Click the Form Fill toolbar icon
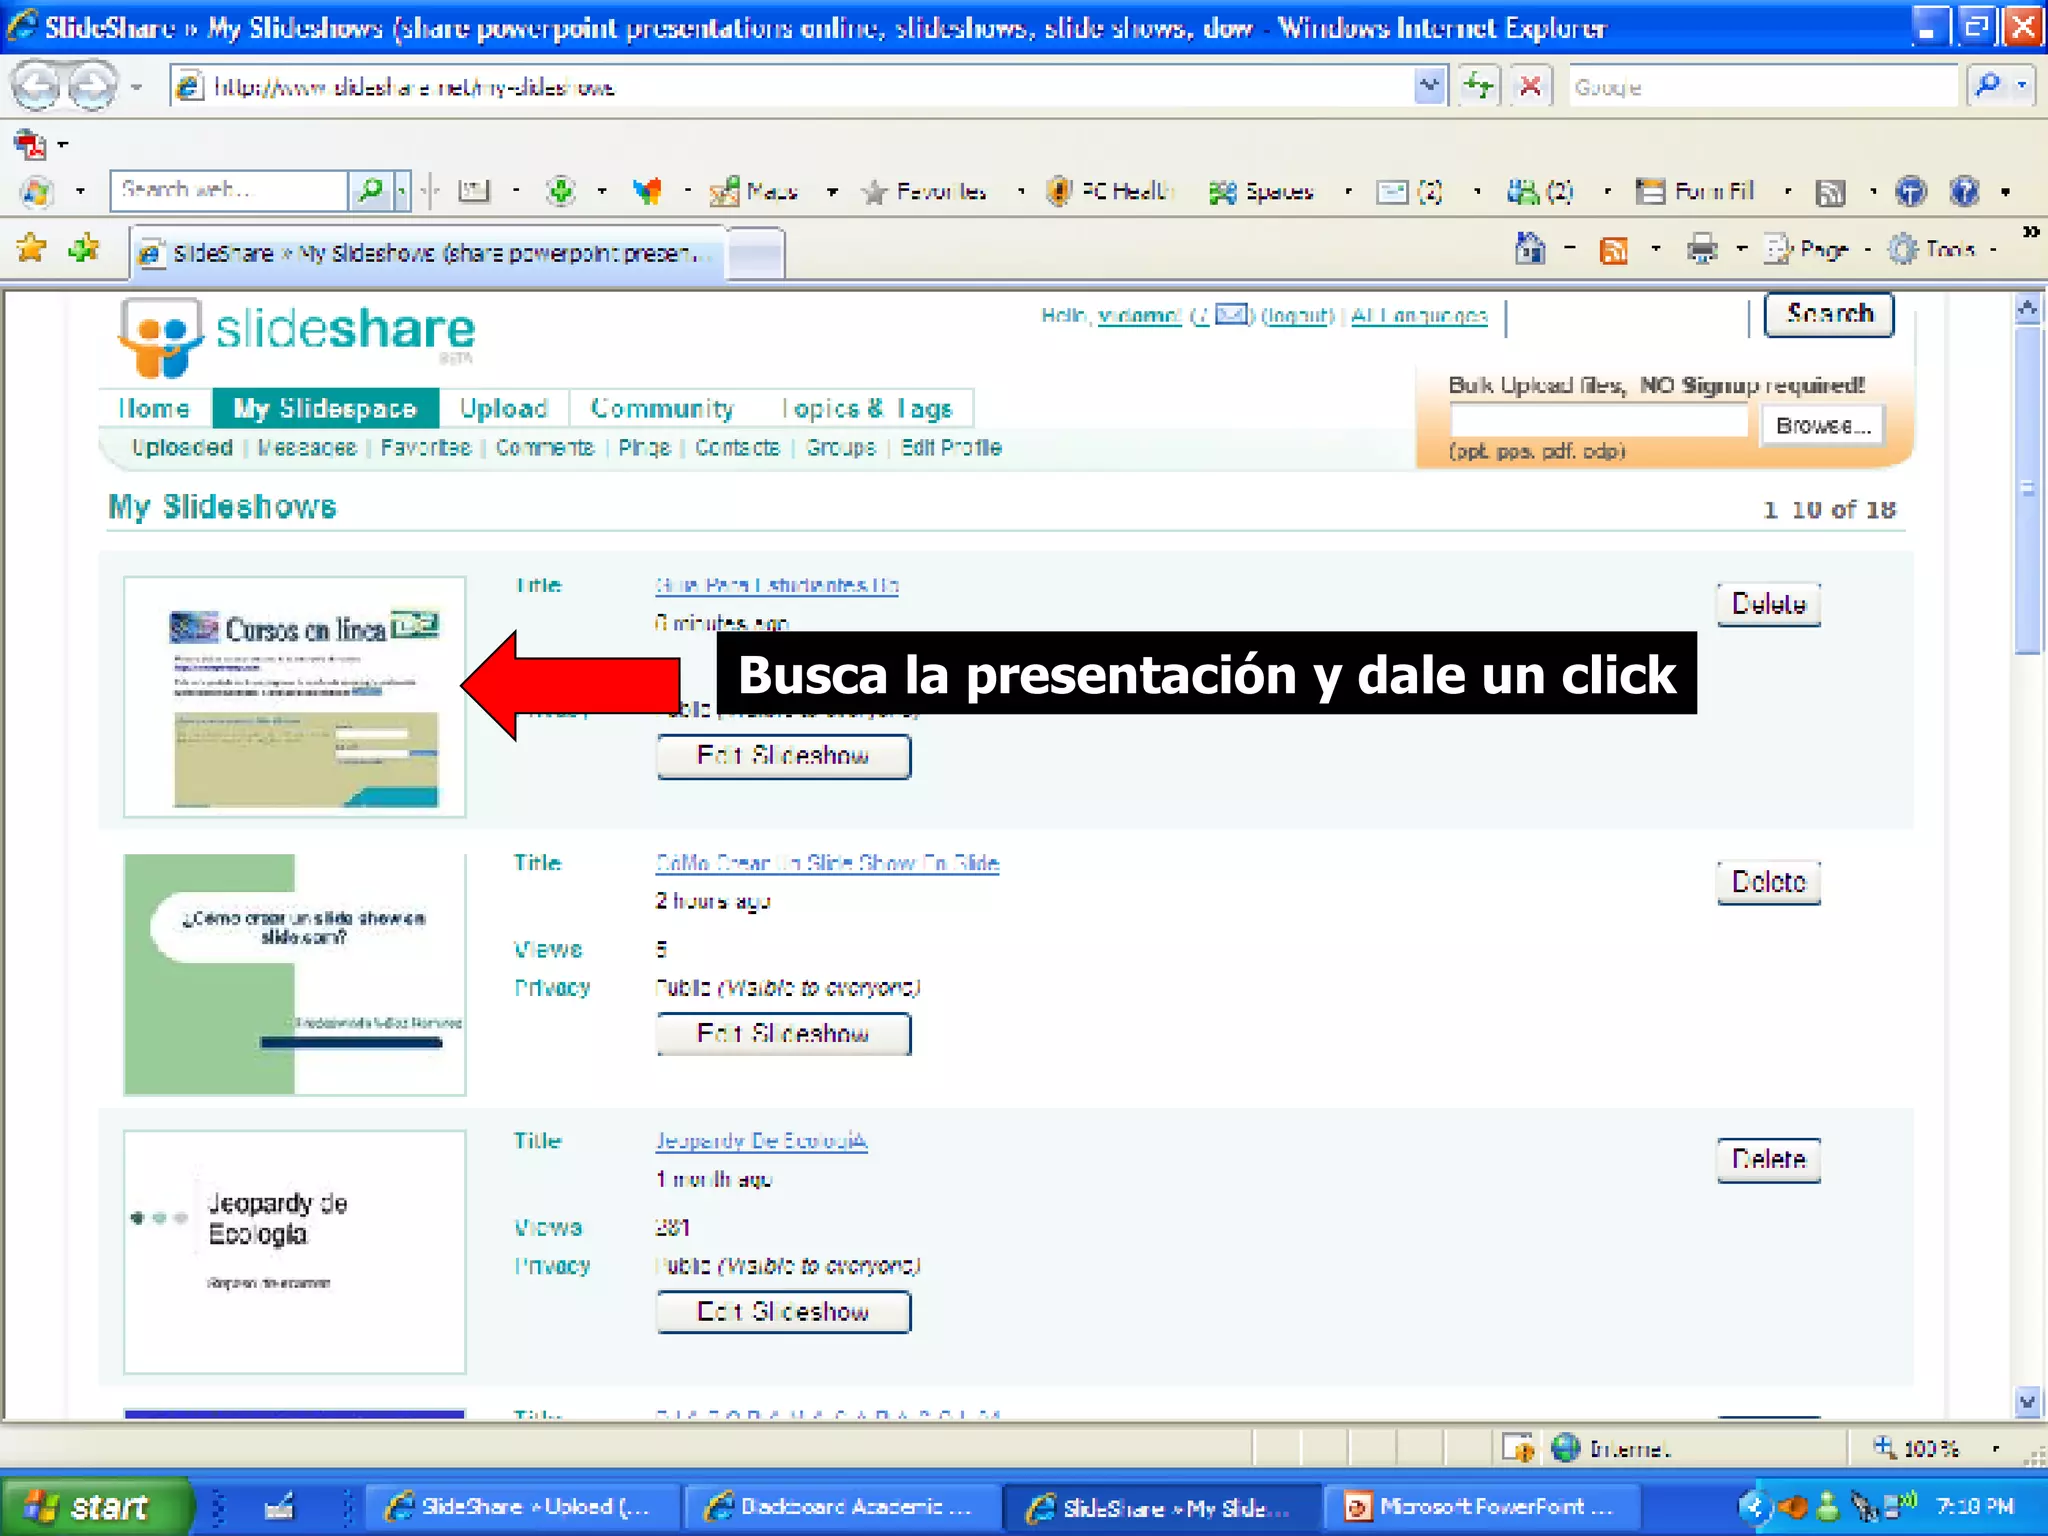The height and width of the screenshot is (1536, 2048). 1650,191
